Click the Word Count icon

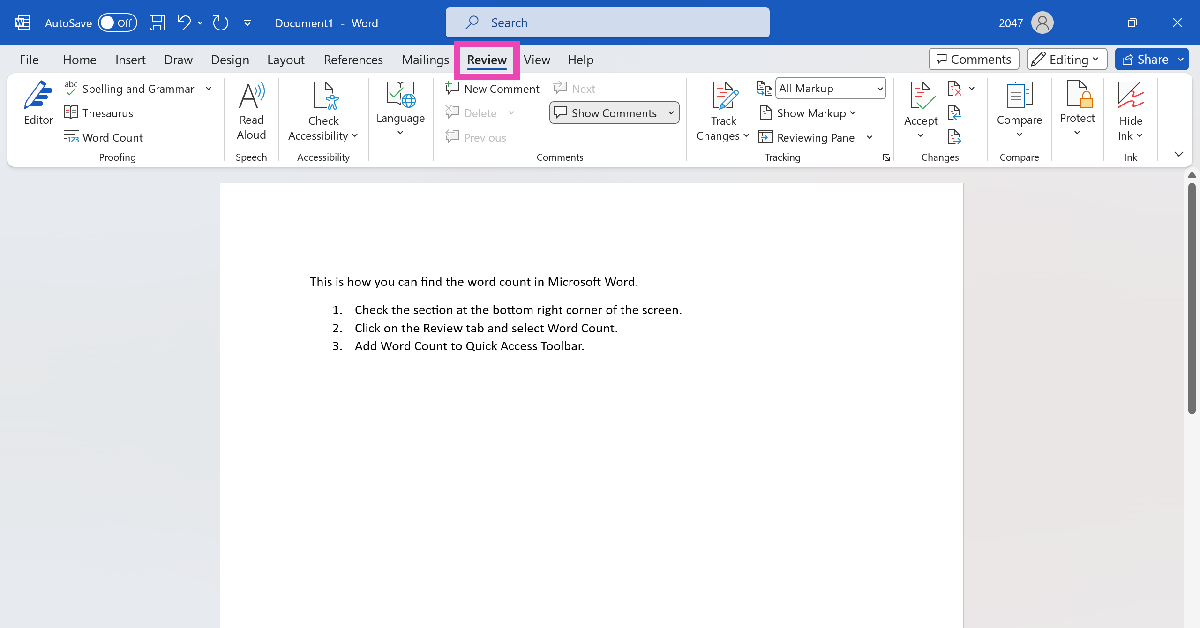click(x=72, y=138)
